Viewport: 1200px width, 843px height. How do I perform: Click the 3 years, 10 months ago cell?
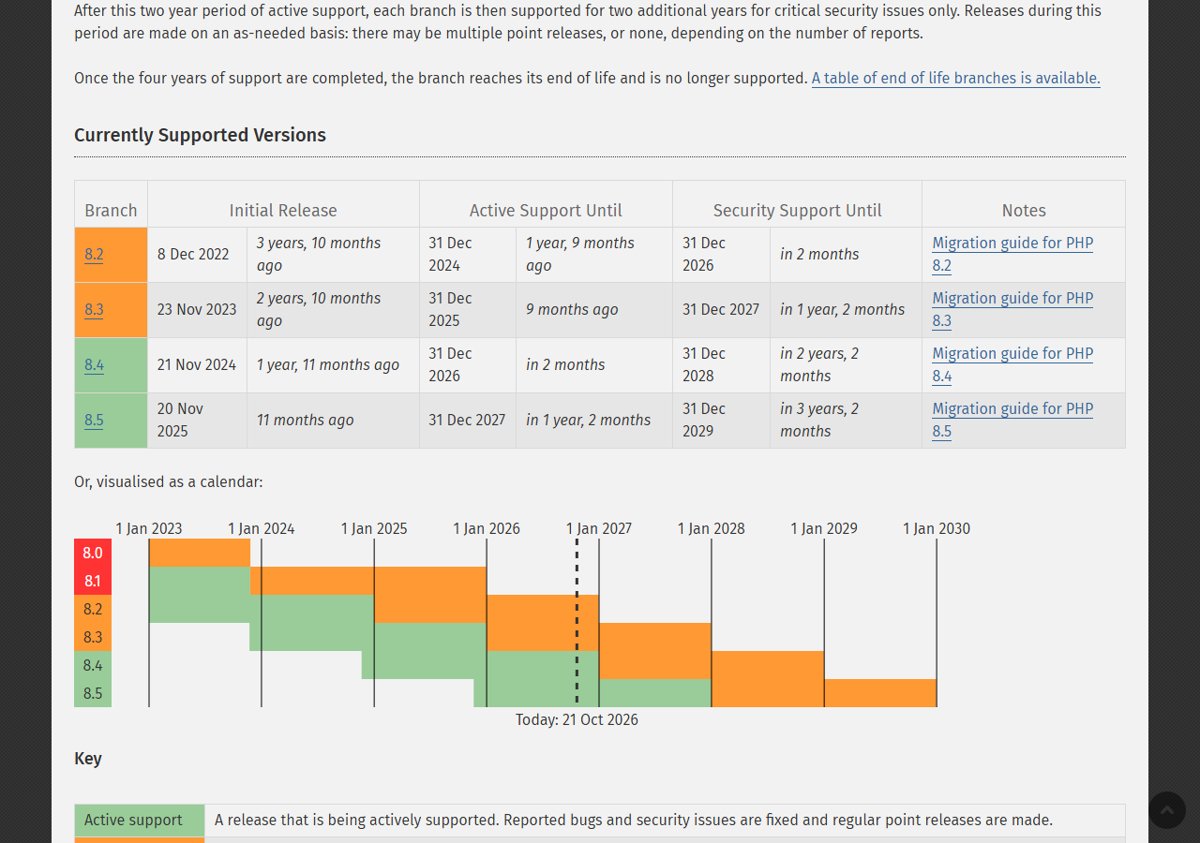pos(333,254)
